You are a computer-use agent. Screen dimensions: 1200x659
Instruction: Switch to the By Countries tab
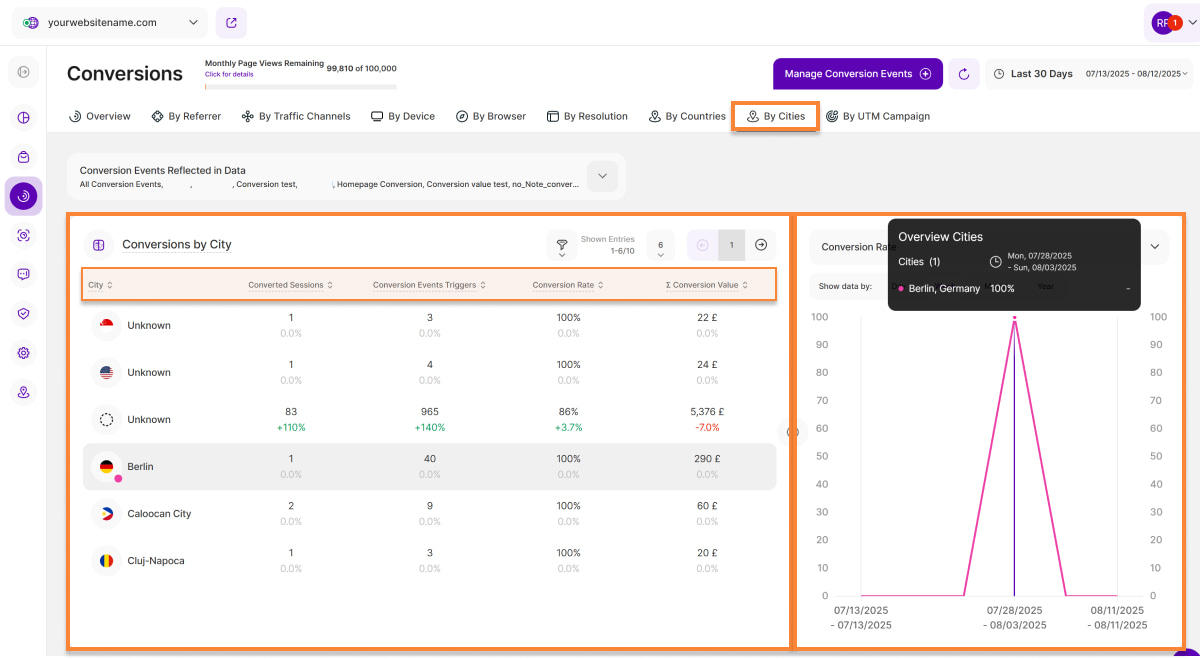(687, 116)
